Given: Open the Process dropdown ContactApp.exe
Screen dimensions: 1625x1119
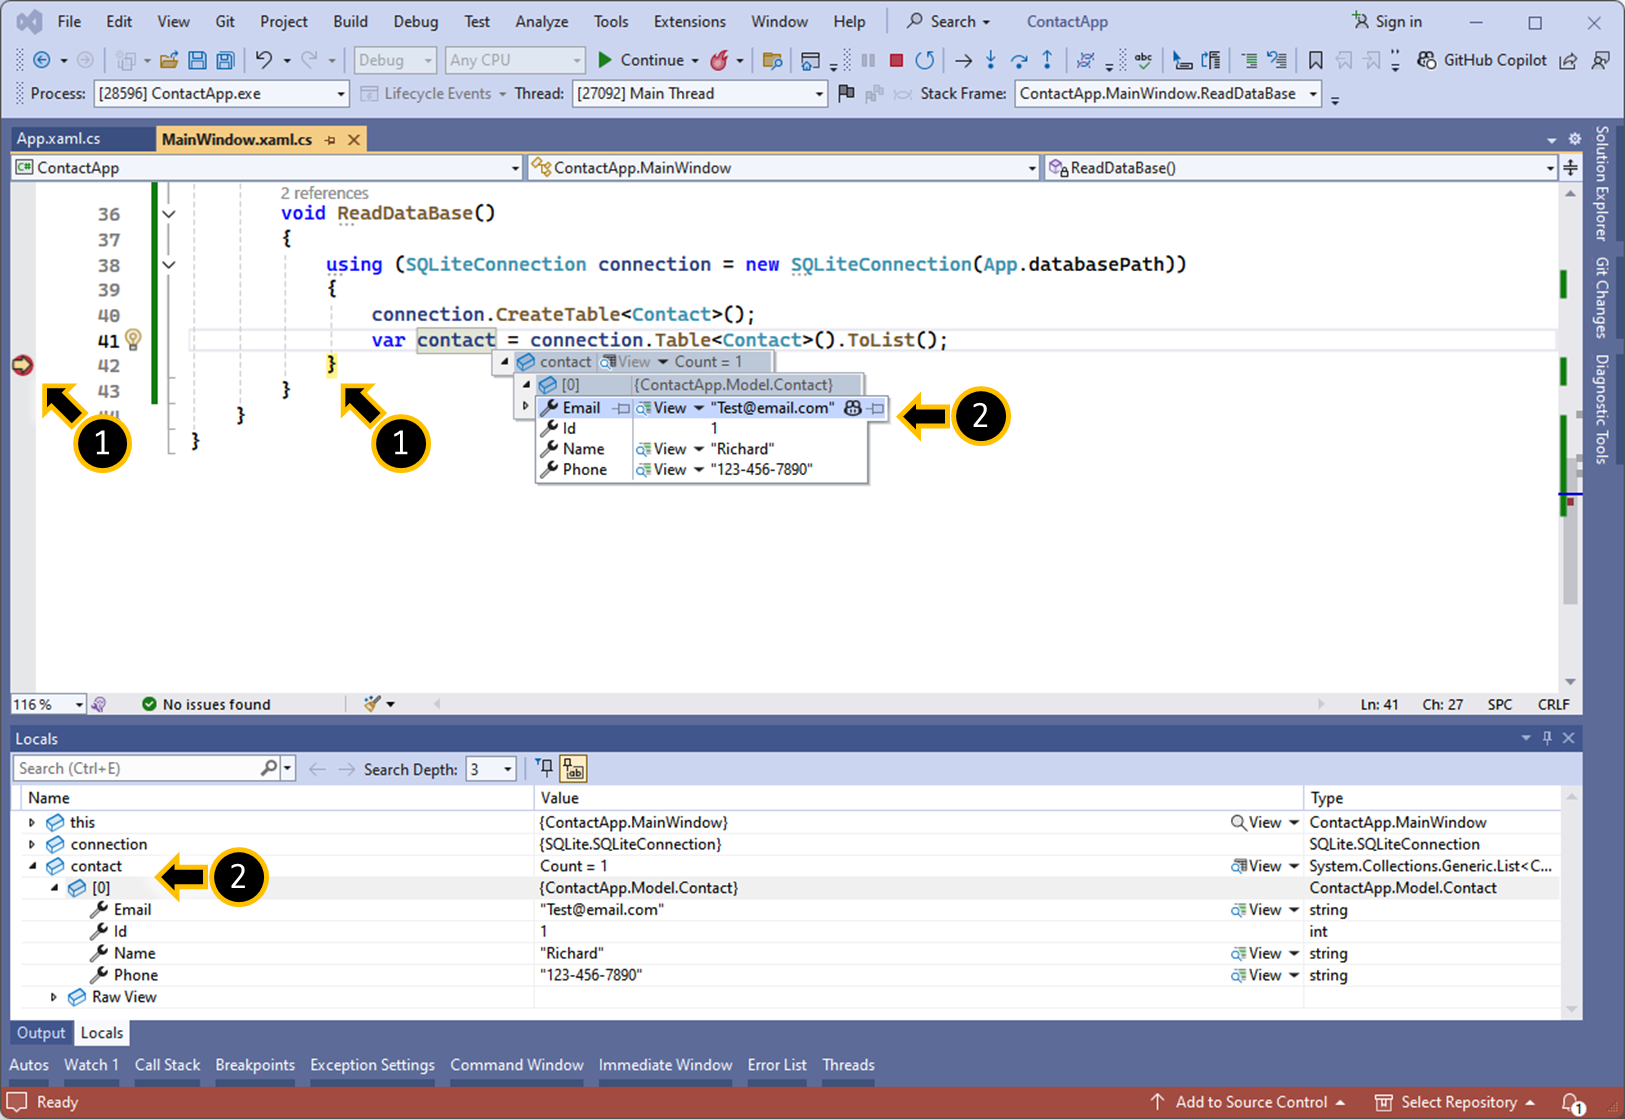Looking at the screenshot, I should (221, 93).
